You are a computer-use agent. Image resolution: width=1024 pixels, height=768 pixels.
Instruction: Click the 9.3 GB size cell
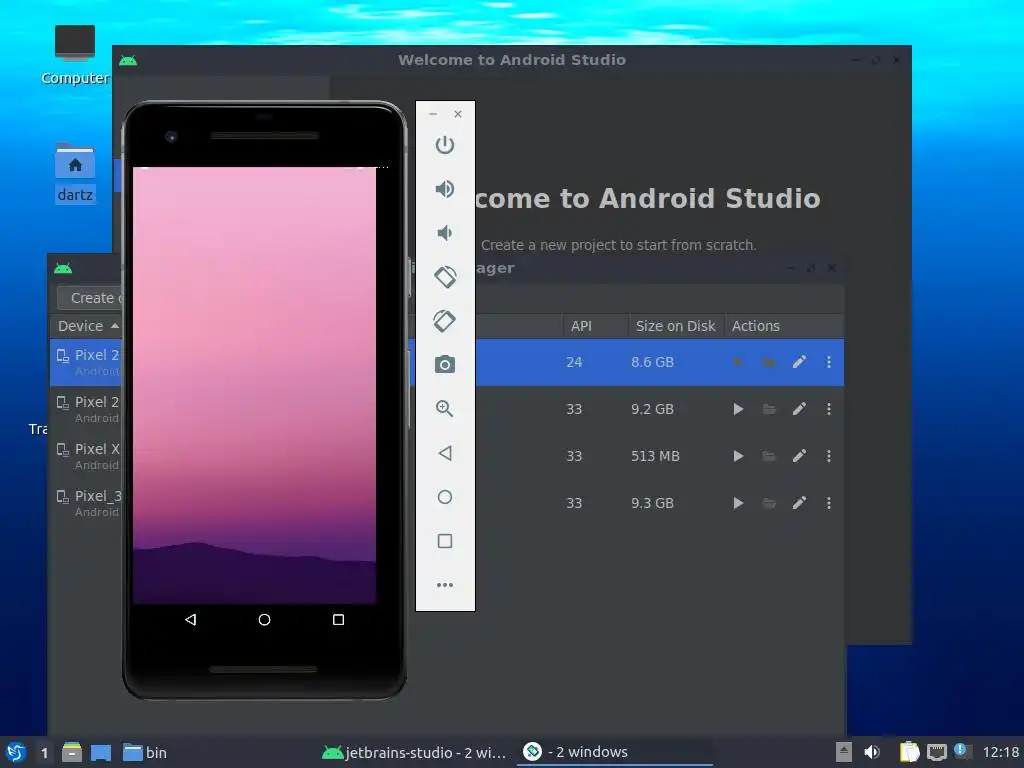click(652, 503)
